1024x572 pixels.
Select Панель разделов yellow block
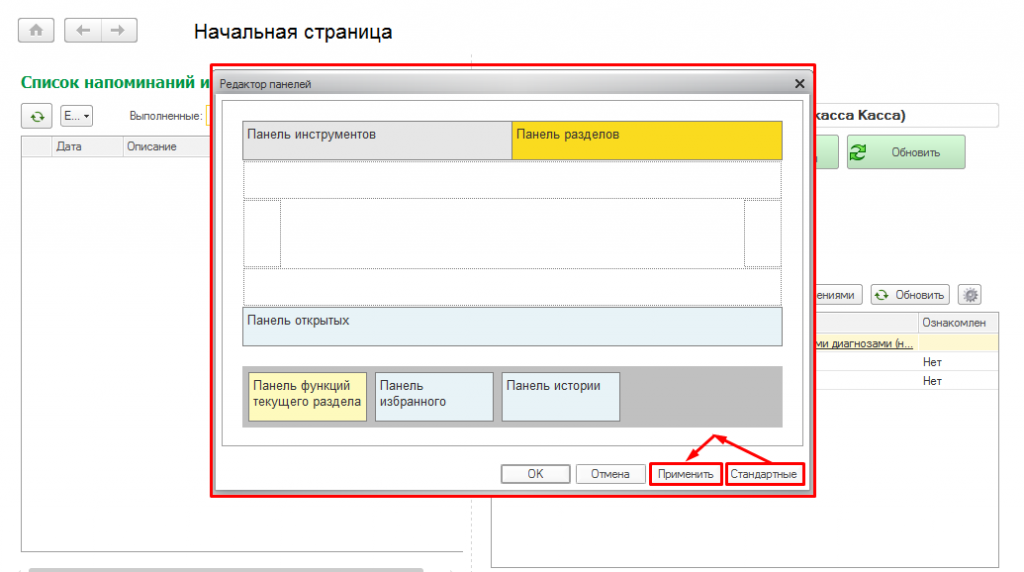[647, 140]
